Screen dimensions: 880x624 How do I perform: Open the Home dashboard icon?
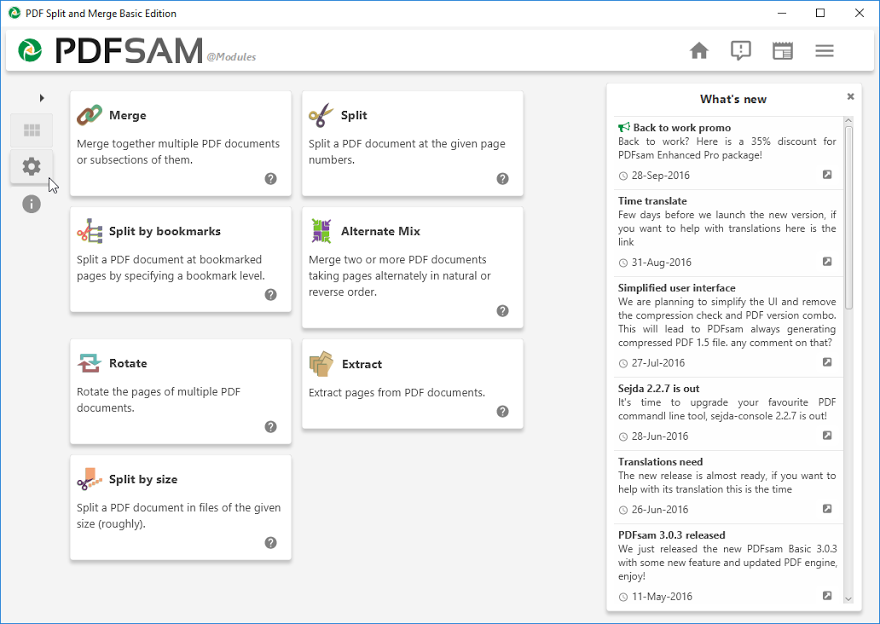[699, 51]
